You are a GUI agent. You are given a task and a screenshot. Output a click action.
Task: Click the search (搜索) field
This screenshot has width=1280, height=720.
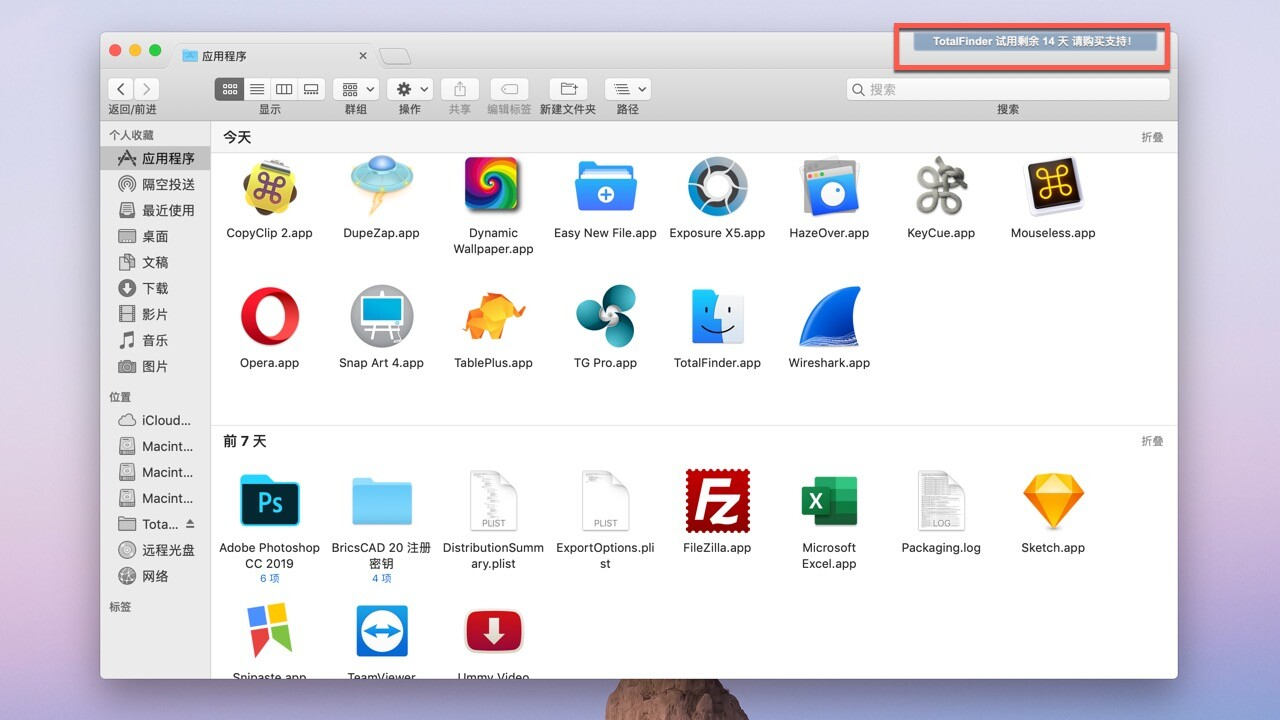(x=1008, y=89)
